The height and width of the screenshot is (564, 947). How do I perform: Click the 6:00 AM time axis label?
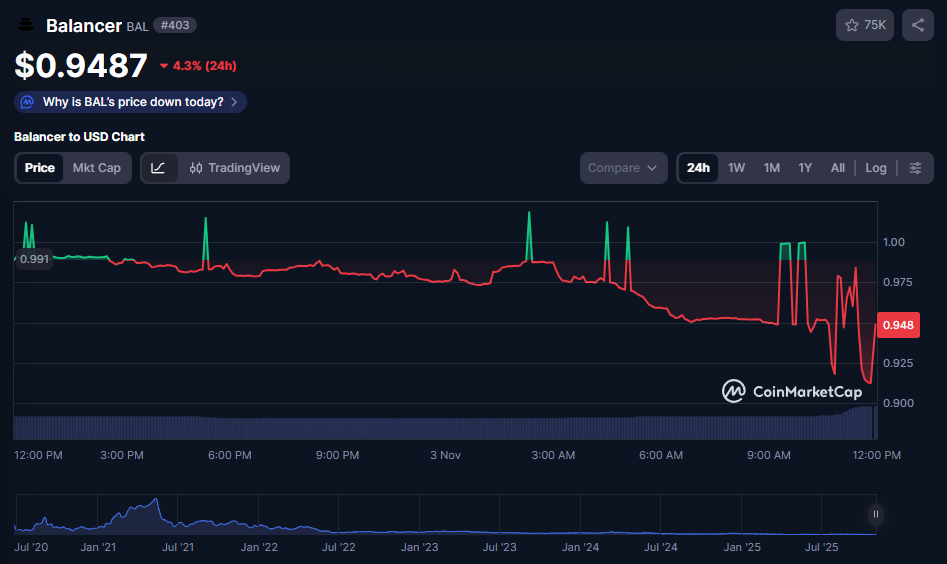tap(661, 455)
